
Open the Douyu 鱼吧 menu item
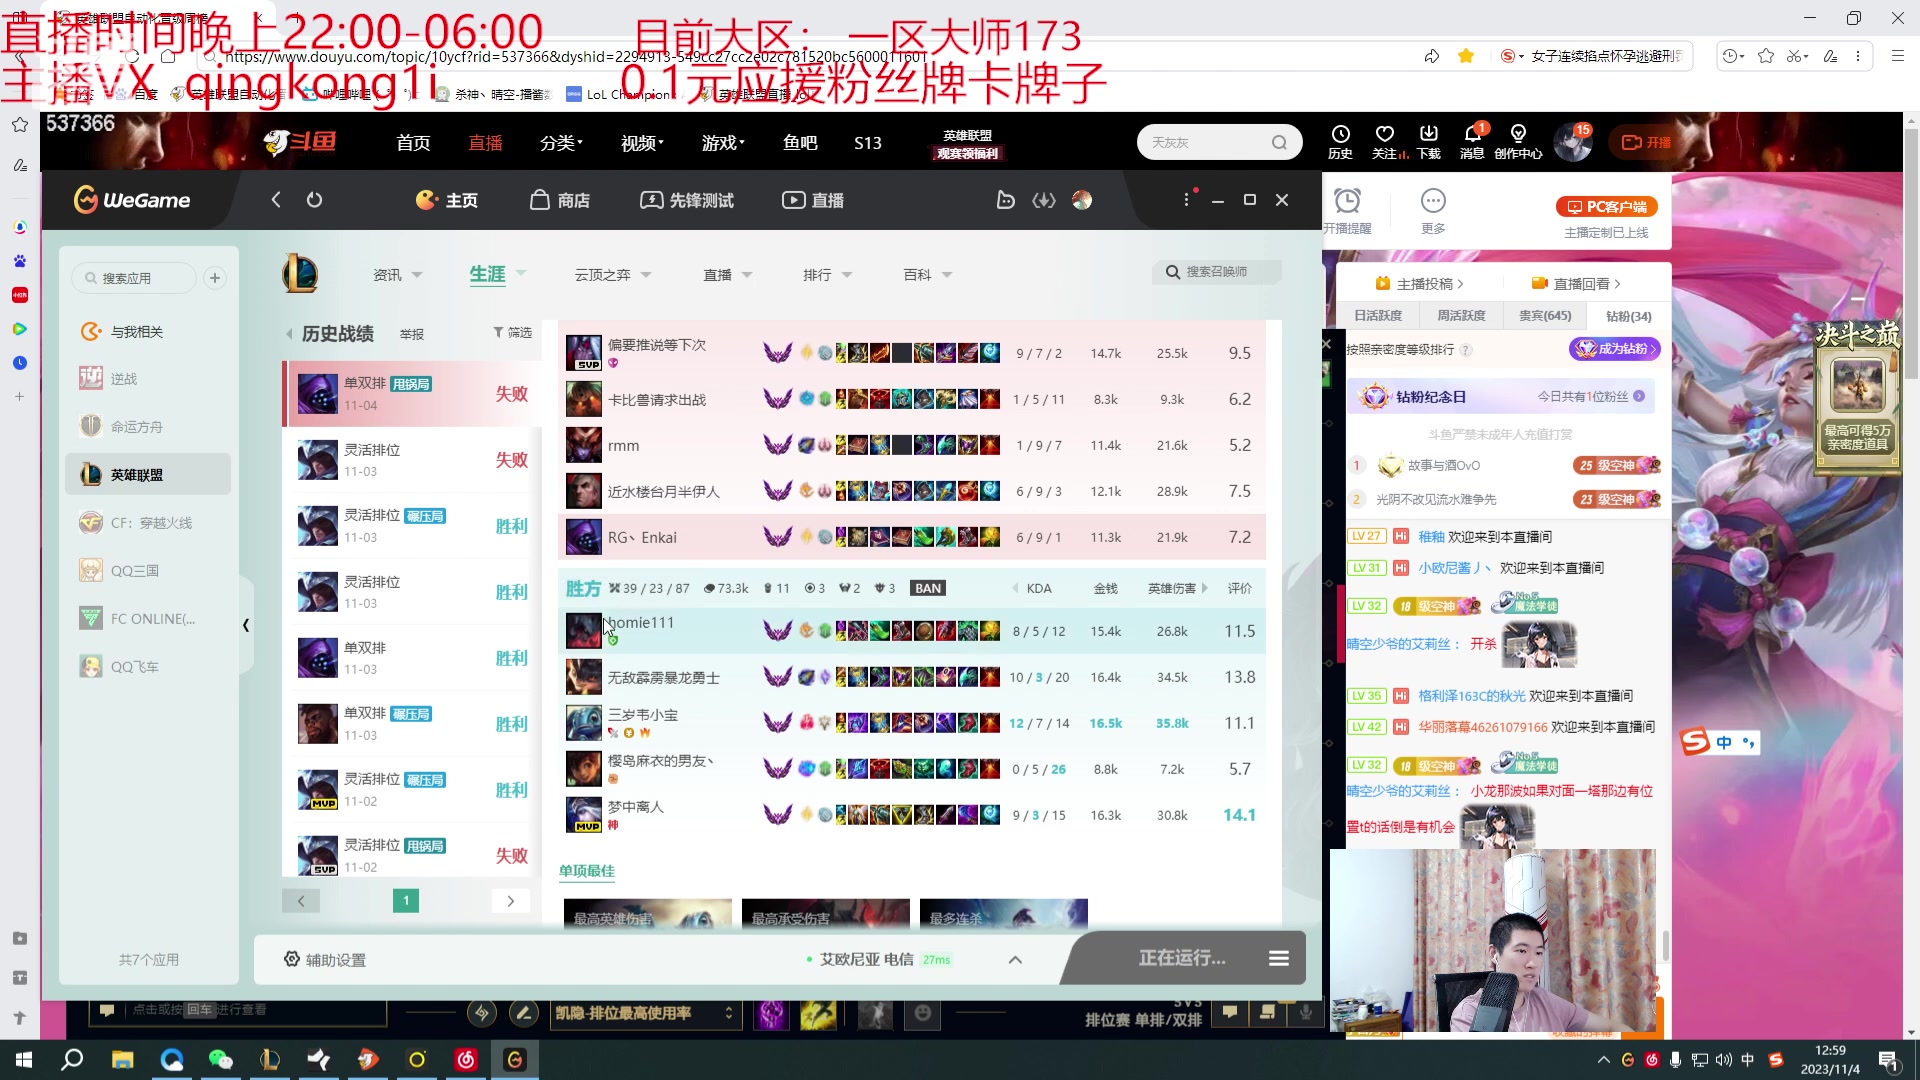point(800,143)
